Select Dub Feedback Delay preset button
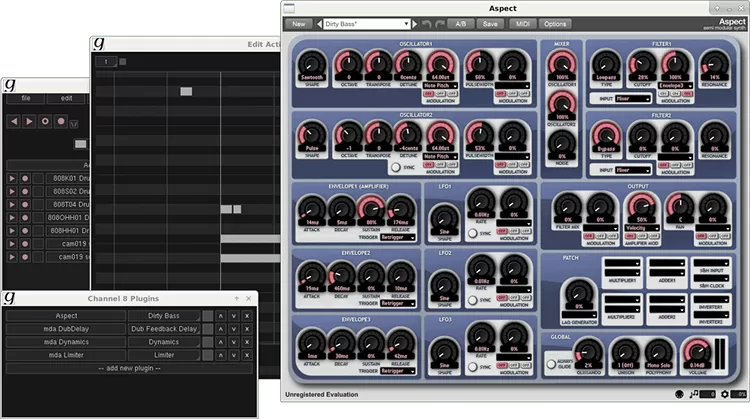Image resolution: width=750 pixels, height=419 pixels. click(x=164, y=329)
